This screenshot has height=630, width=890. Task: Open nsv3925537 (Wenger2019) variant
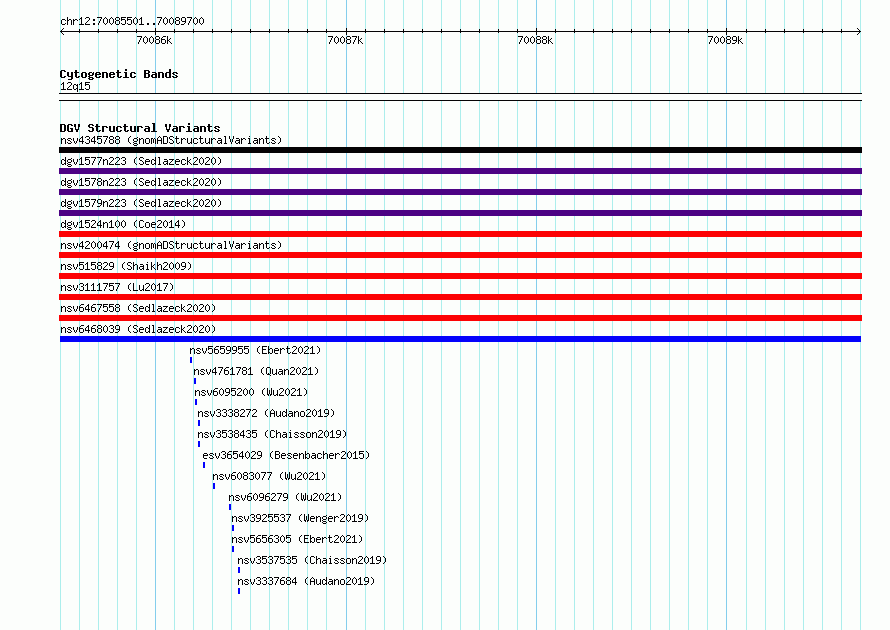click(300, 518)
